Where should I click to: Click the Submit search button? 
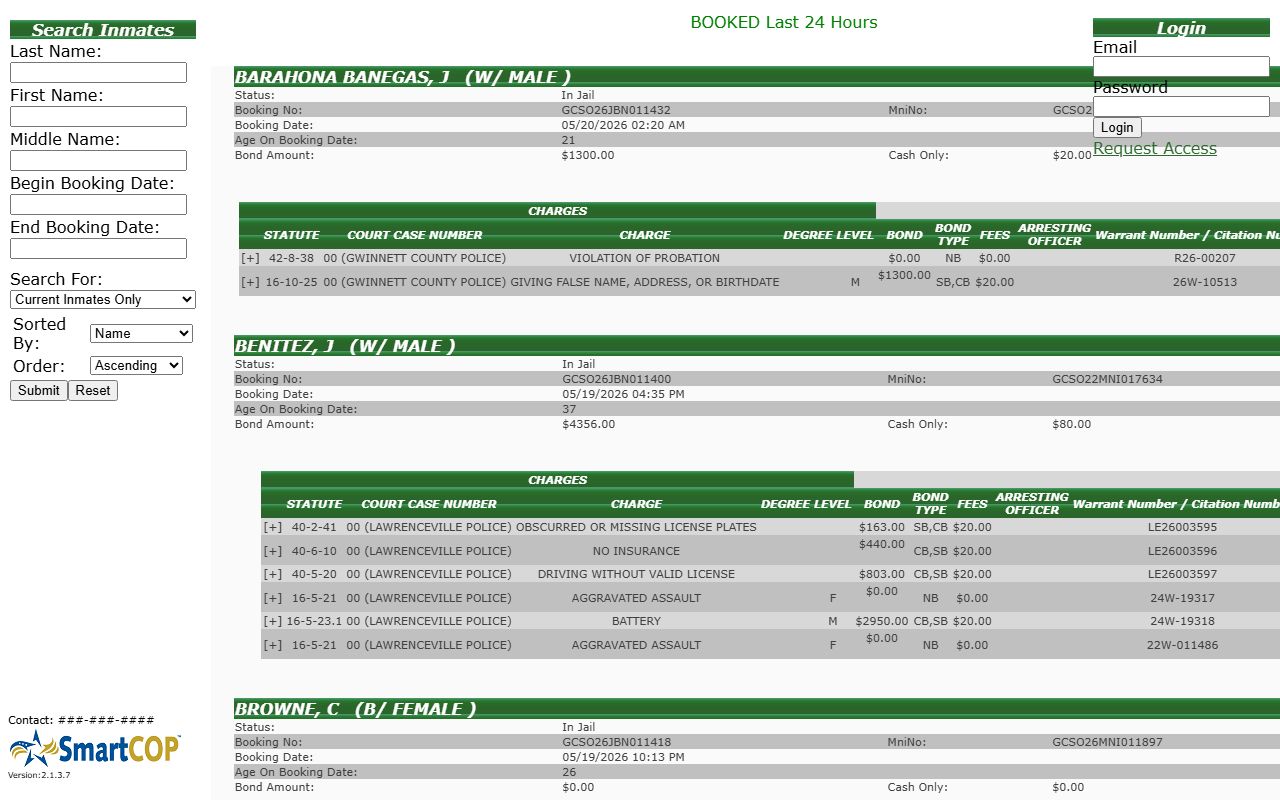39,390
